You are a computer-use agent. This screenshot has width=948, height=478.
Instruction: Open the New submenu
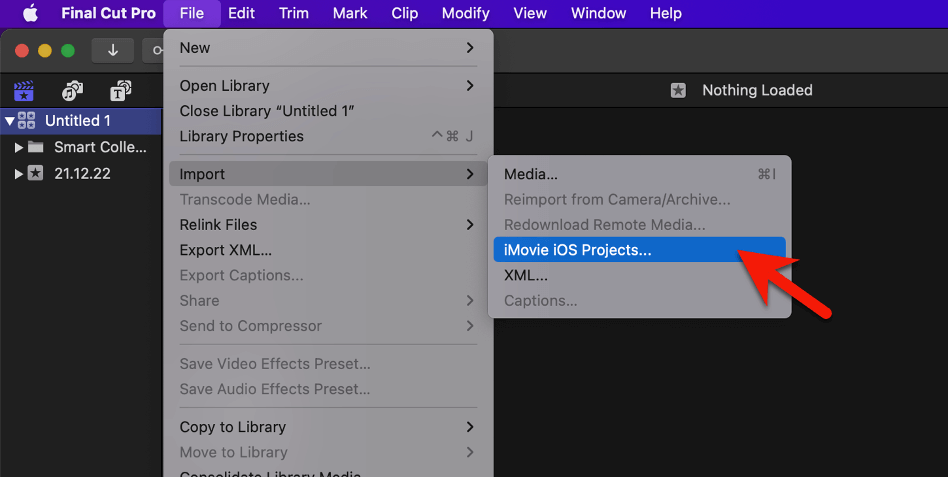328,48
